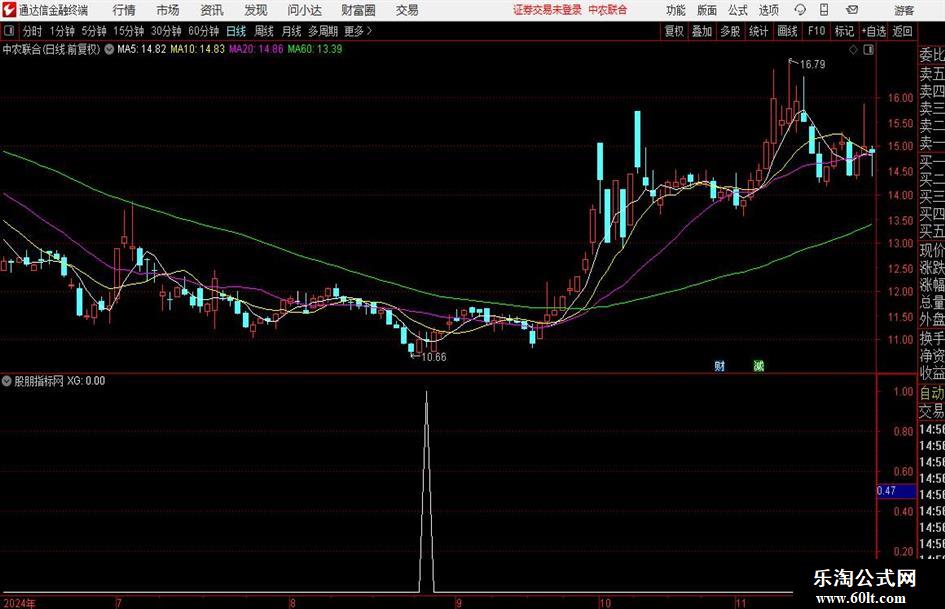Open F10 company info
The height and width of the screenshot is (609, 945).
pos(816,31)
